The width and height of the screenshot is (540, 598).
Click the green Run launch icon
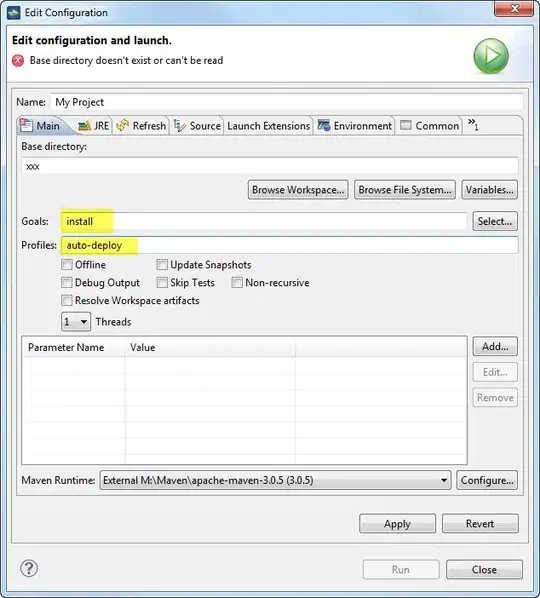(491, 56)
